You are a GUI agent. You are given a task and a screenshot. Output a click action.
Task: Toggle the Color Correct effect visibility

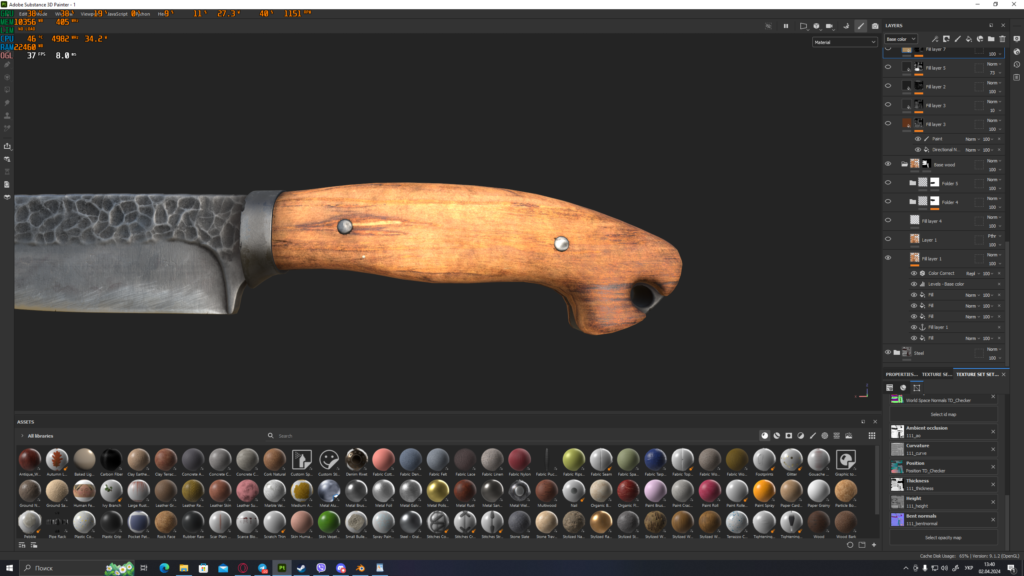[914, 273]
